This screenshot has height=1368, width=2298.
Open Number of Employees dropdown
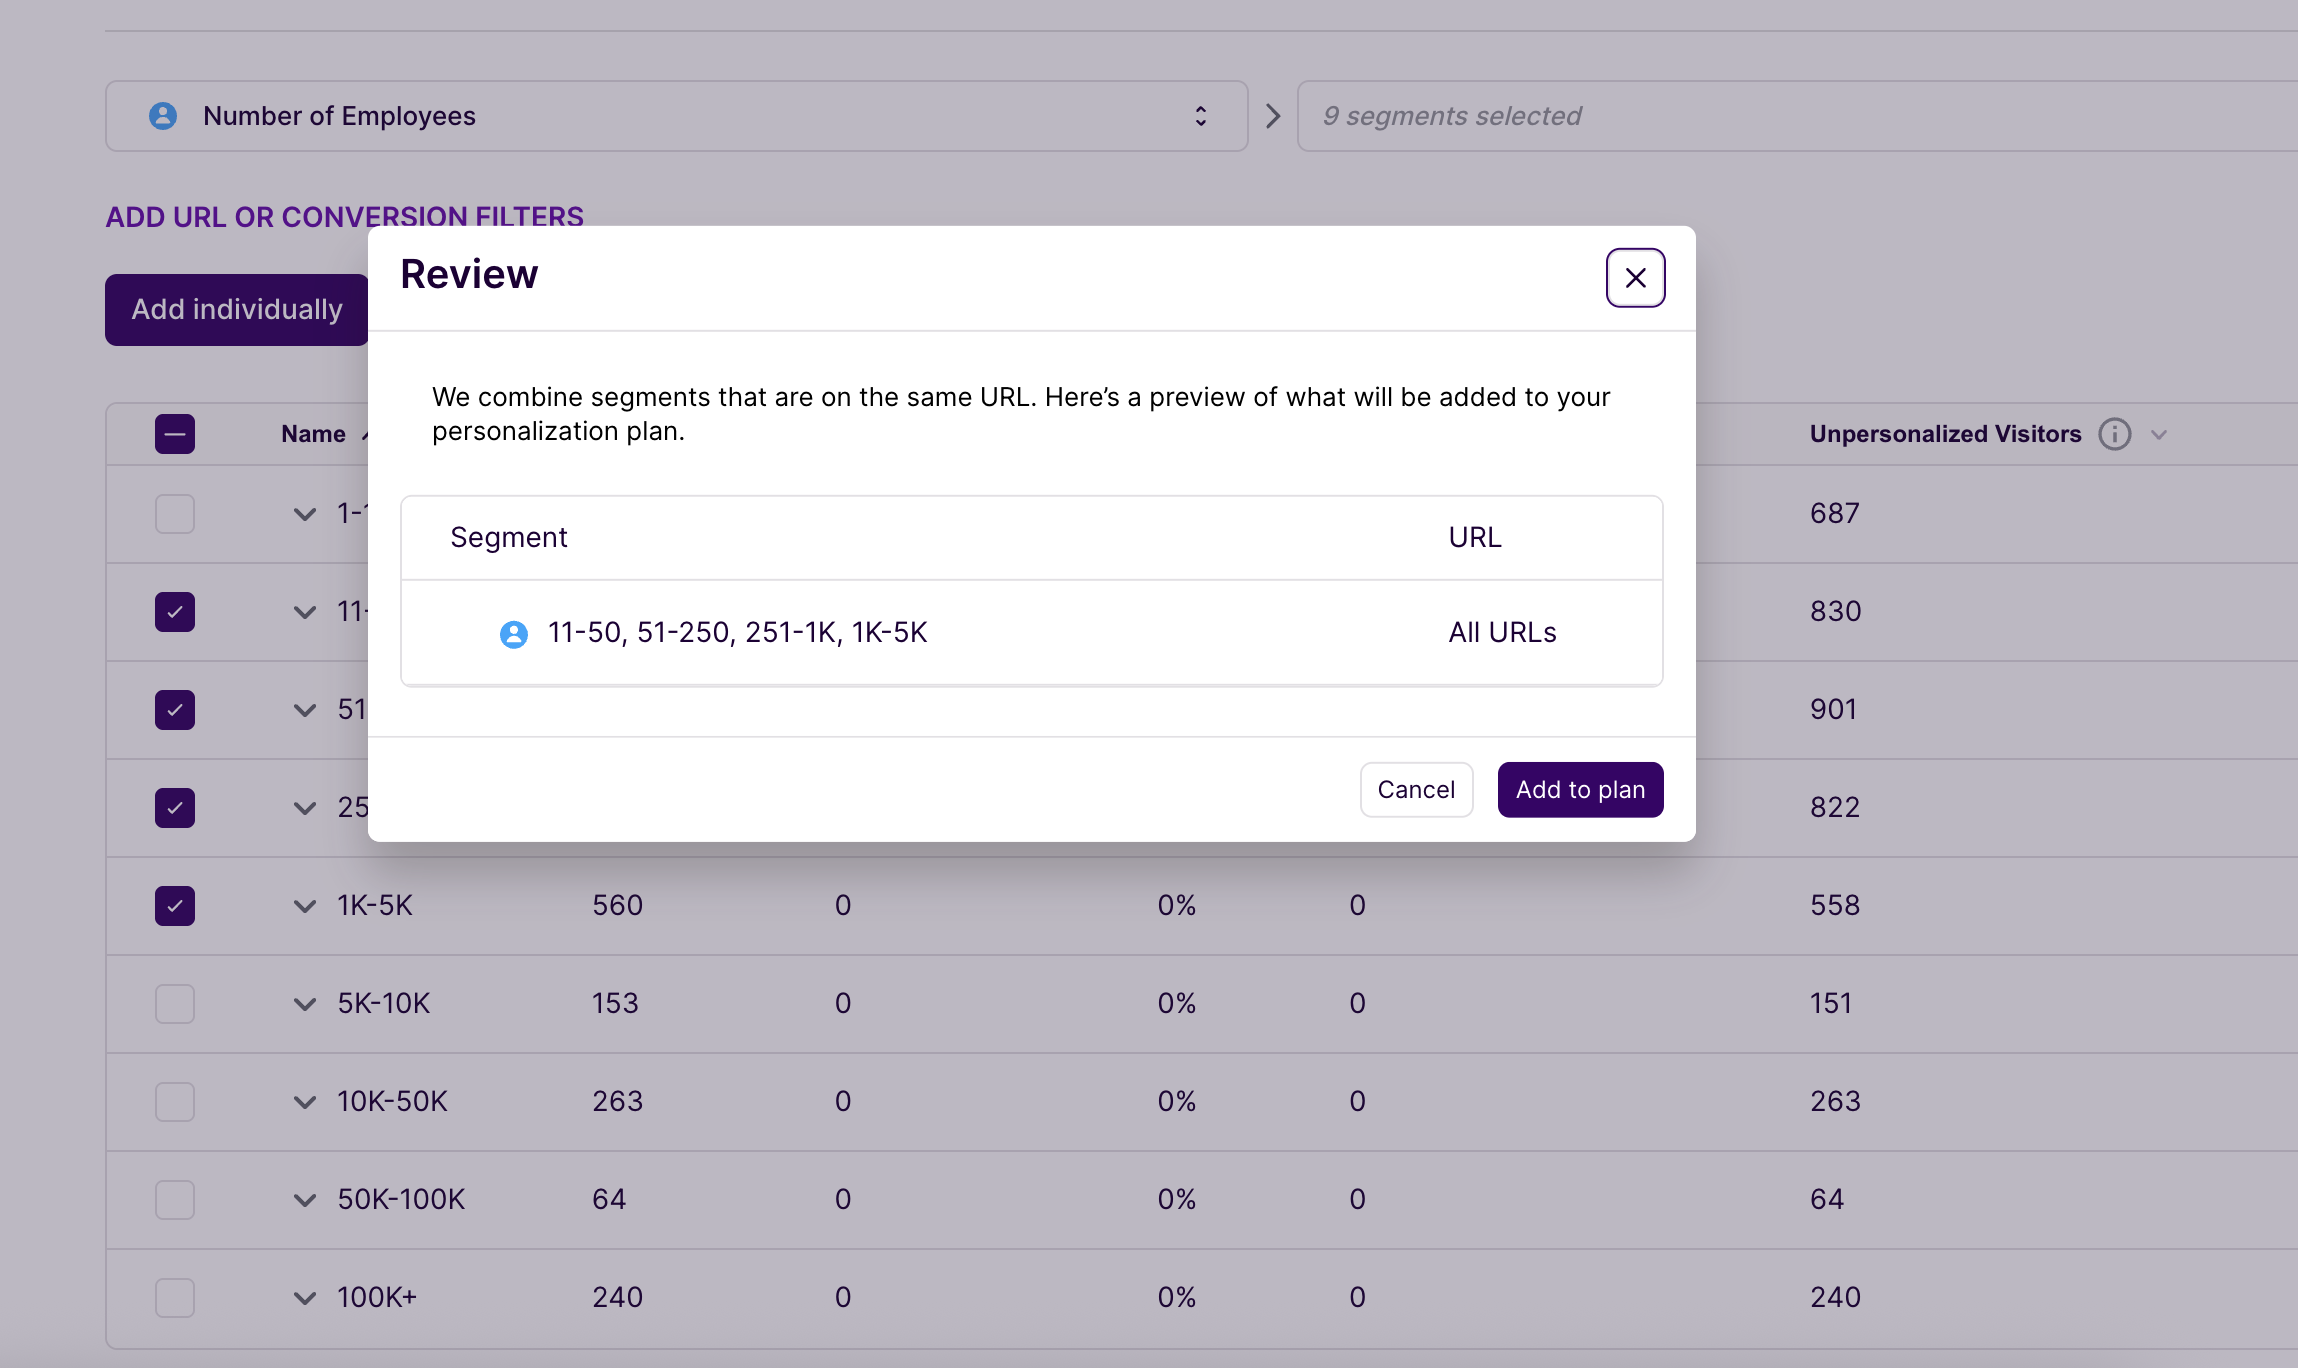point(677,116)
